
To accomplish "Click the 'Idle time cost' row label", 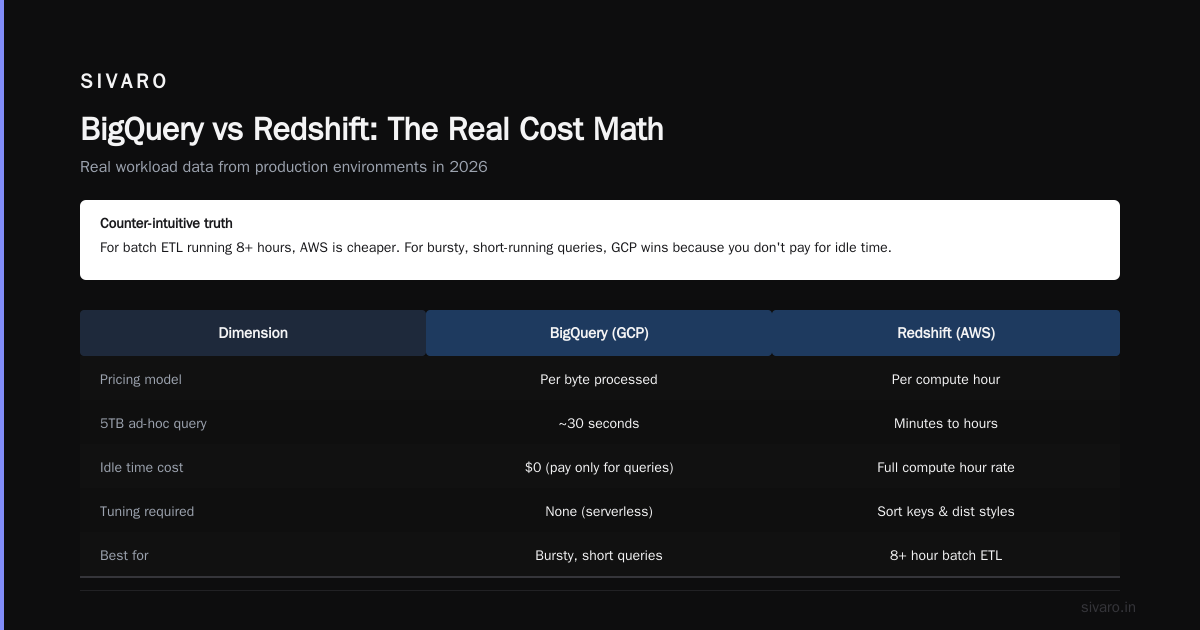I will 142,468.
